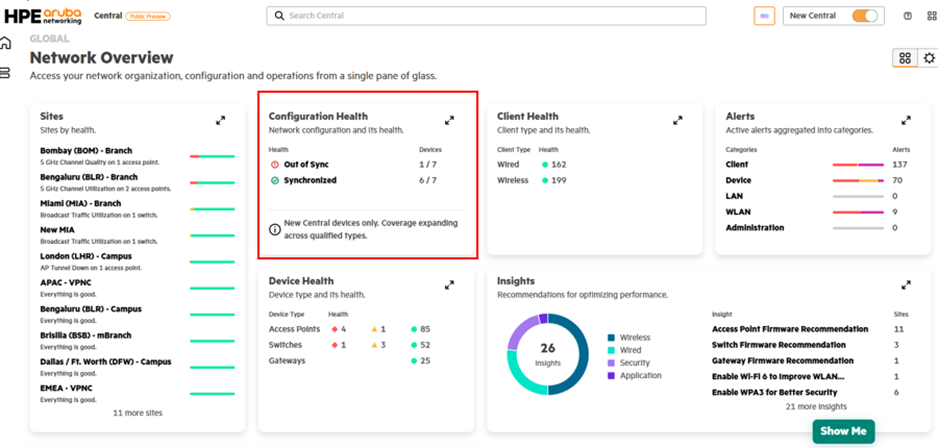Expand the Alerts card
Screen dimensions: 938x448
[906, 120]
